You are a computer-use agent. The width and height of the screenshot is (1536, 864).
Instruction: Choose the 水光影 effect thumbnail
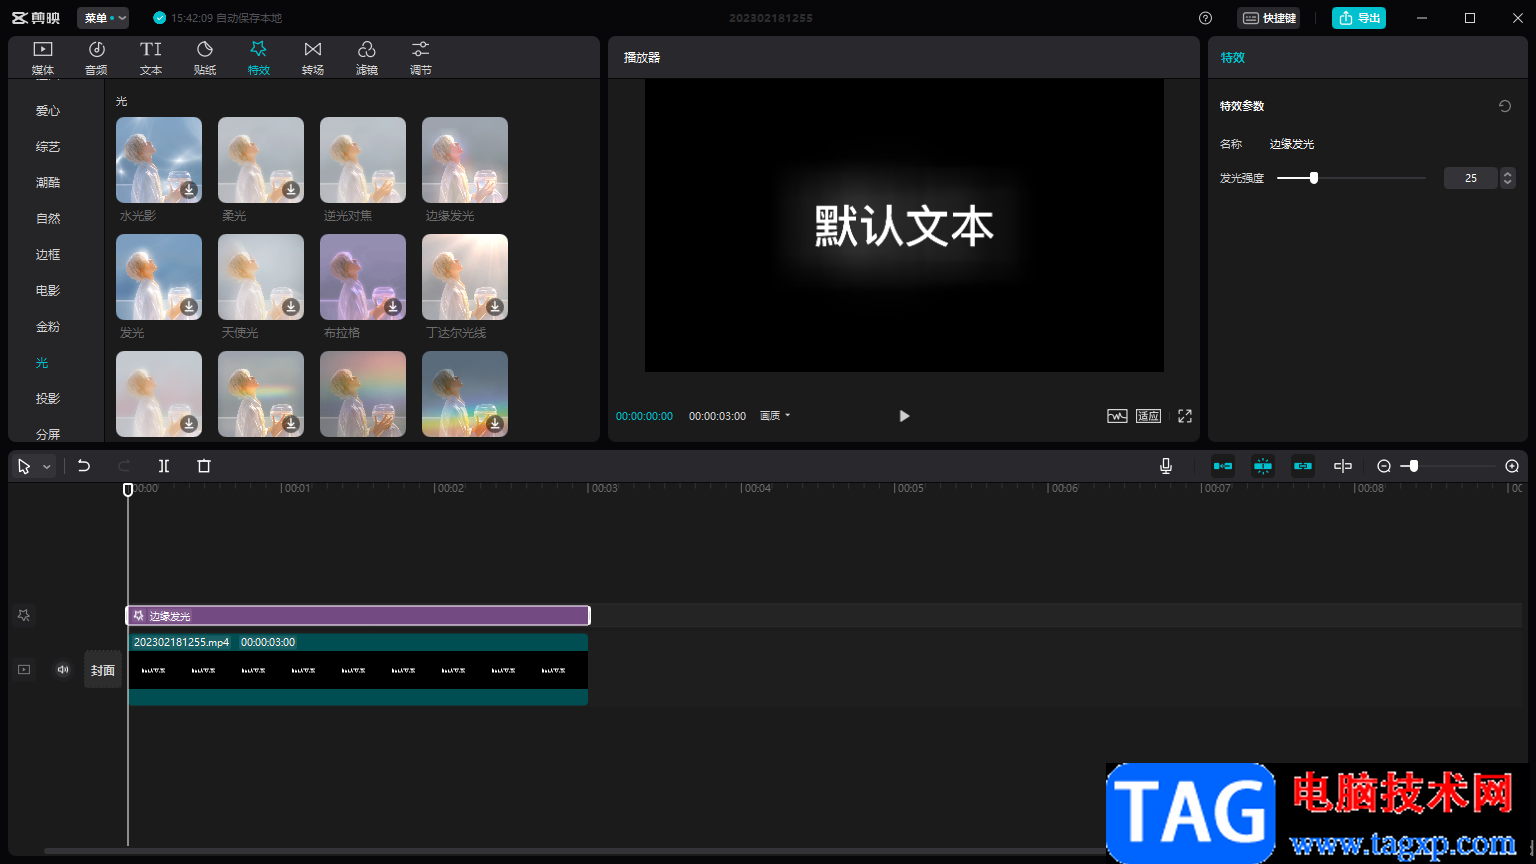[159, 160]
